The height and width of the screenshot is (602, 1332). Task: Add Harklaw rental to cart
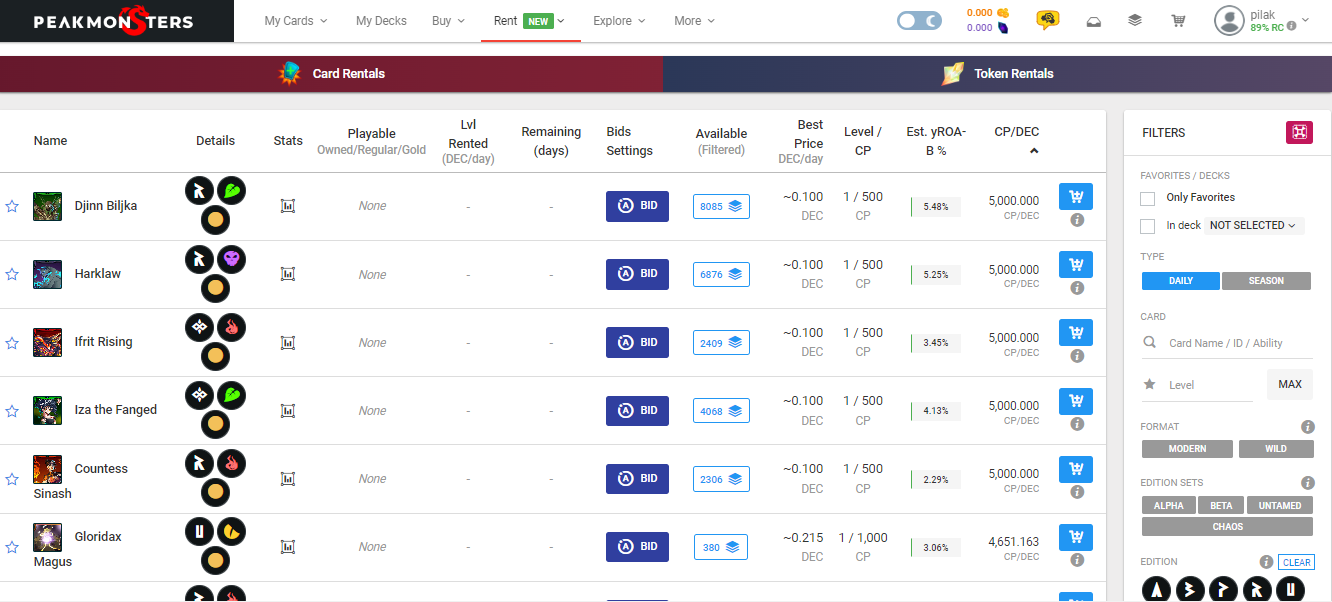(1076, 265)
